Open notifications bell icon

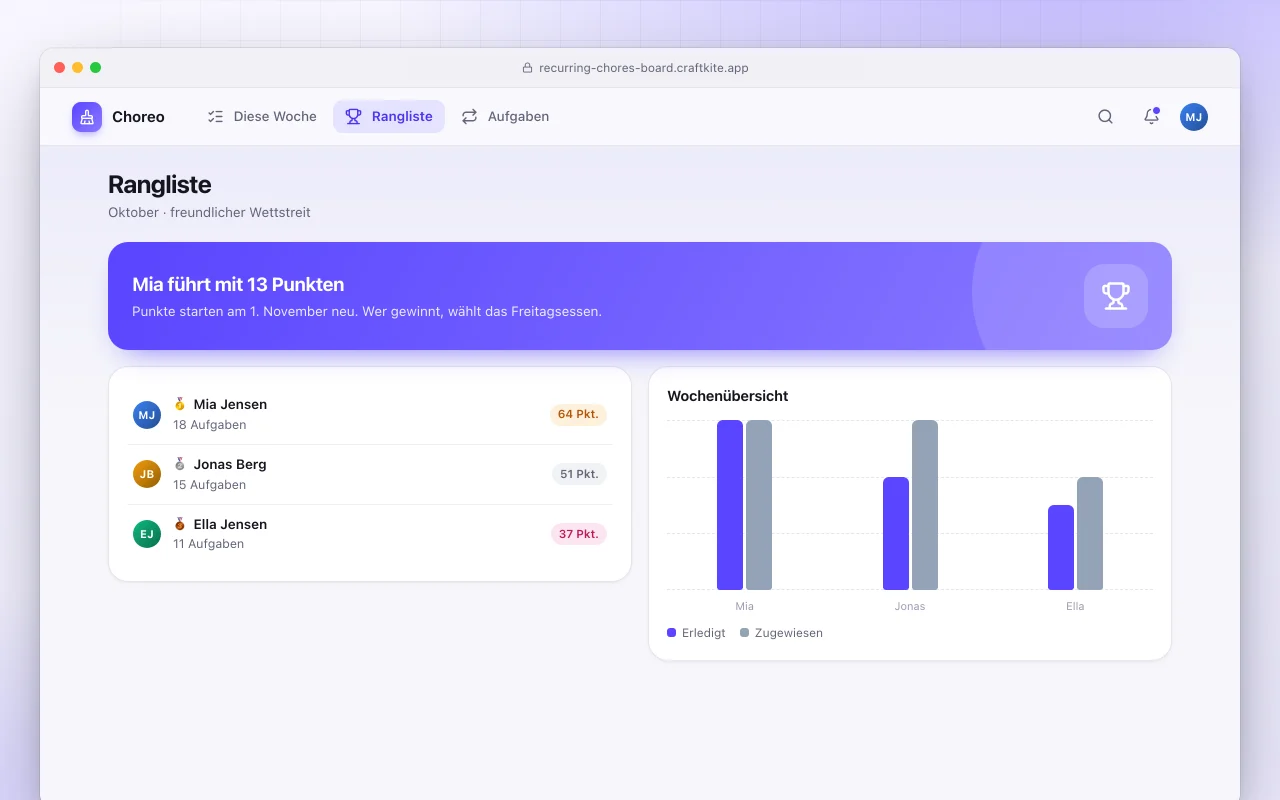point(1151,117)
